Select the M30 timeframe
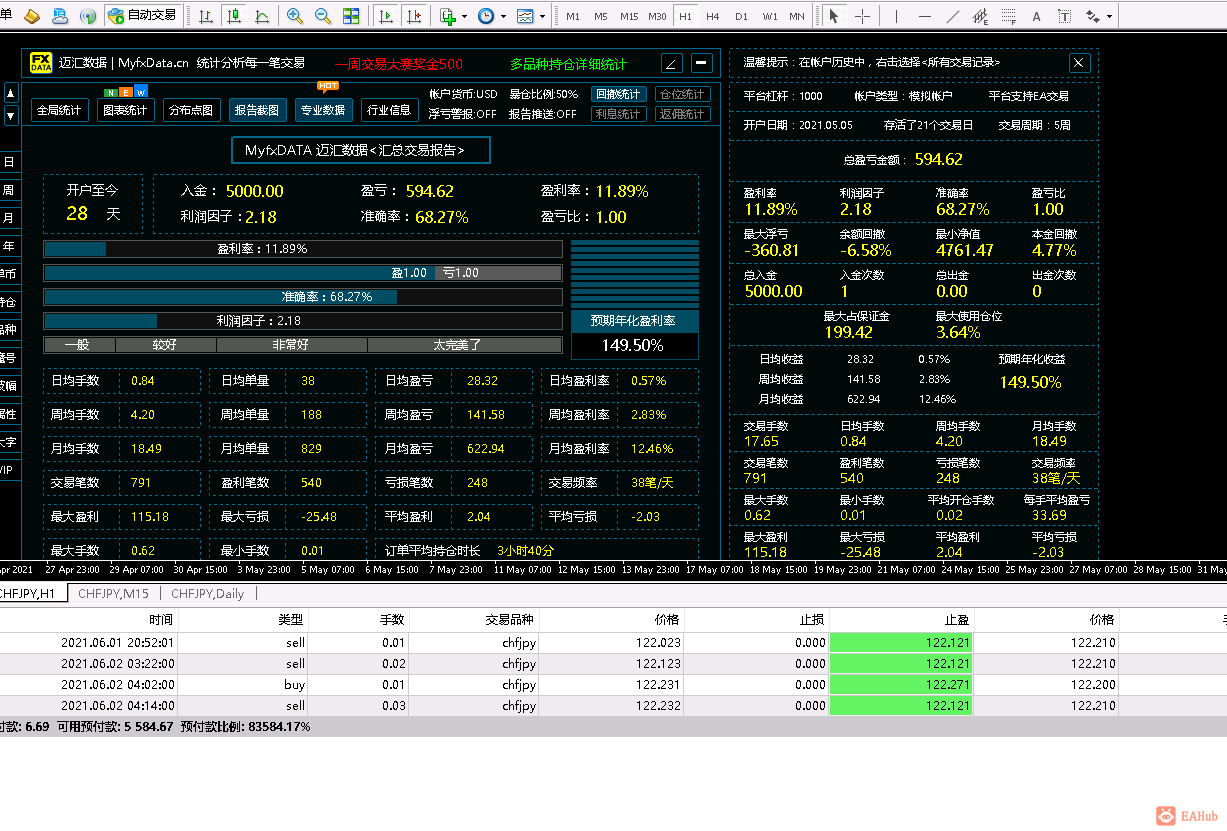Image resolution: width=1227 pixels, height=831 pixels. click(x=657, y=16)
